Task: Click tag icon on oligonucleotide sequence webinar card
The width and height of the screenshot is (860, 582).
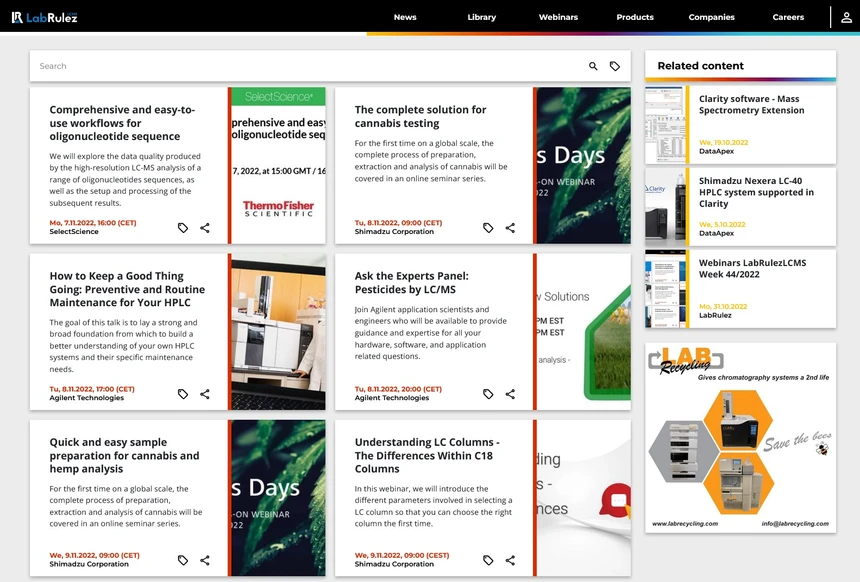Action: (x=183, y=228)
